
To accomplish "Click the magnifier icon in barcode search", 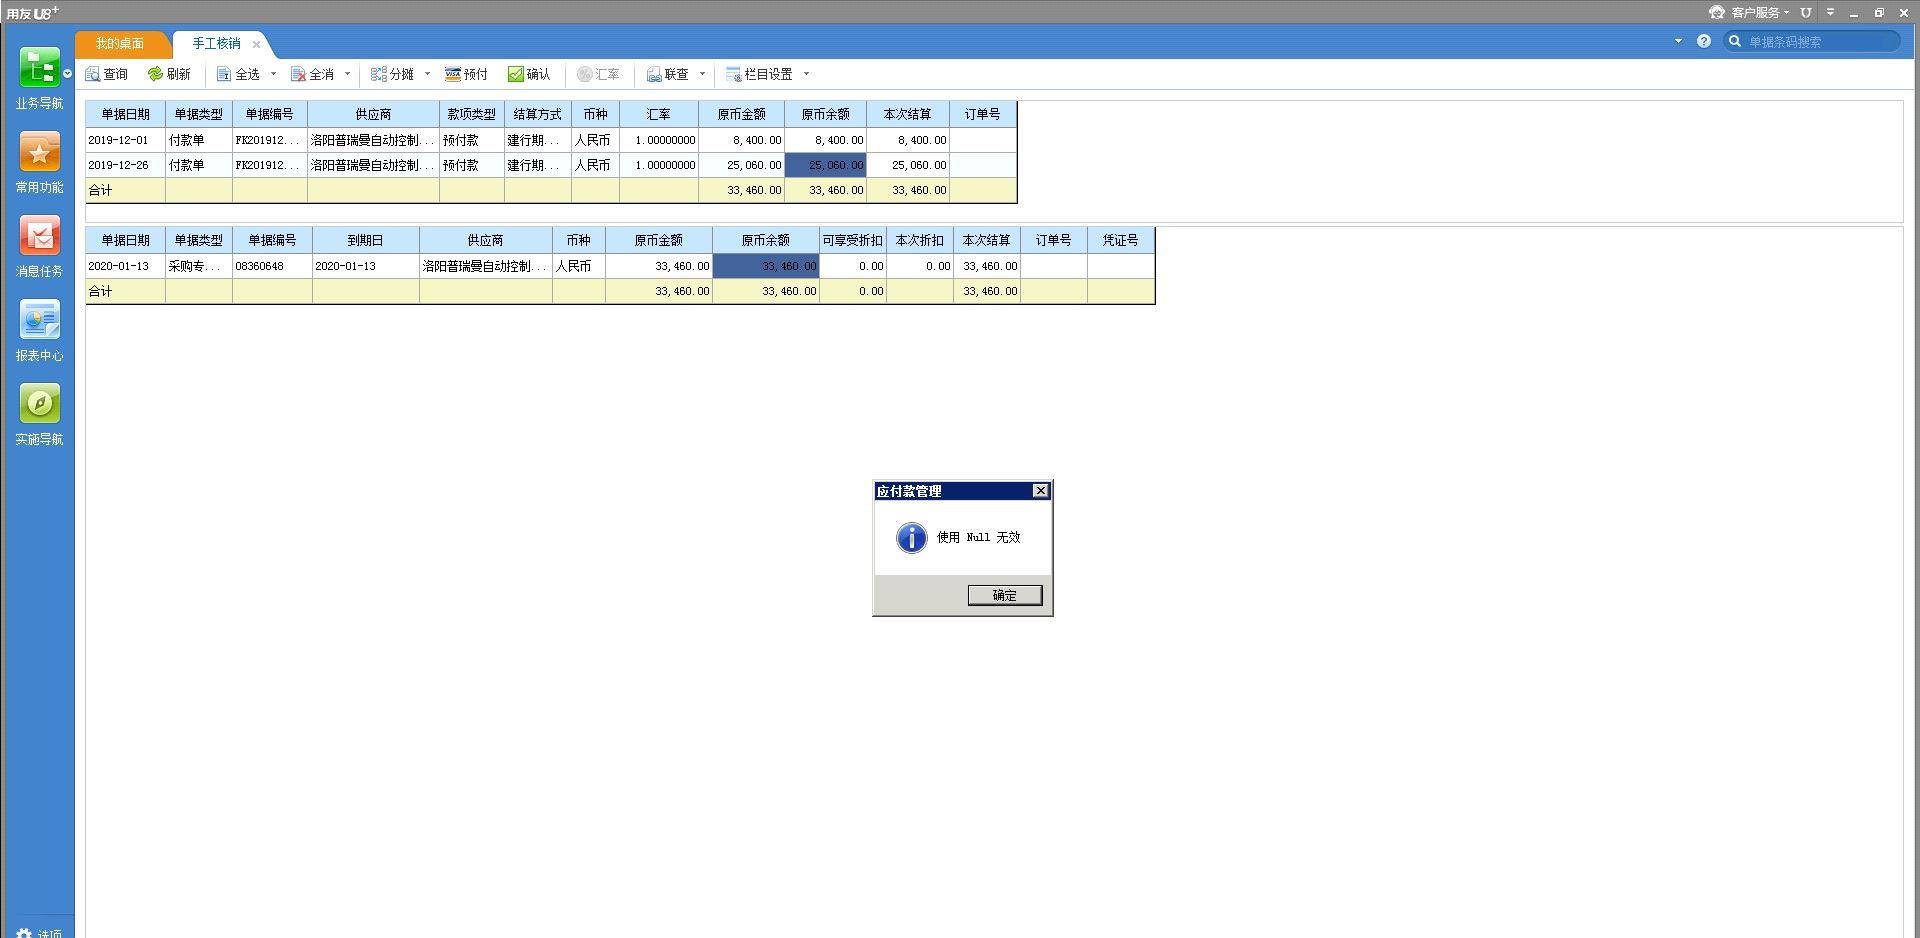I will tap(1735, 41).
